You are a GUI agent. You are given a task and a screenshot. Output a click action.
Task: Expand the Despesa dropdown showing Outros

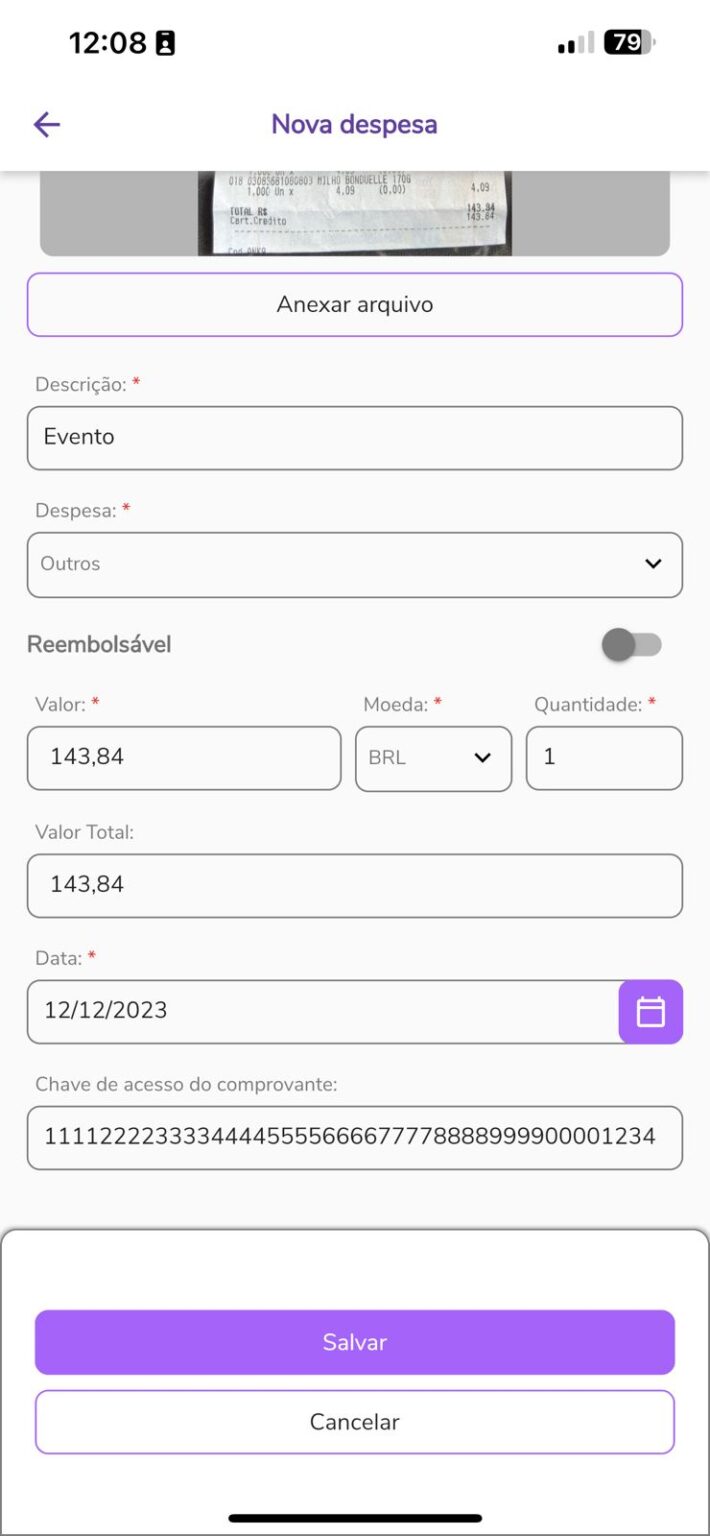[355, 564]
